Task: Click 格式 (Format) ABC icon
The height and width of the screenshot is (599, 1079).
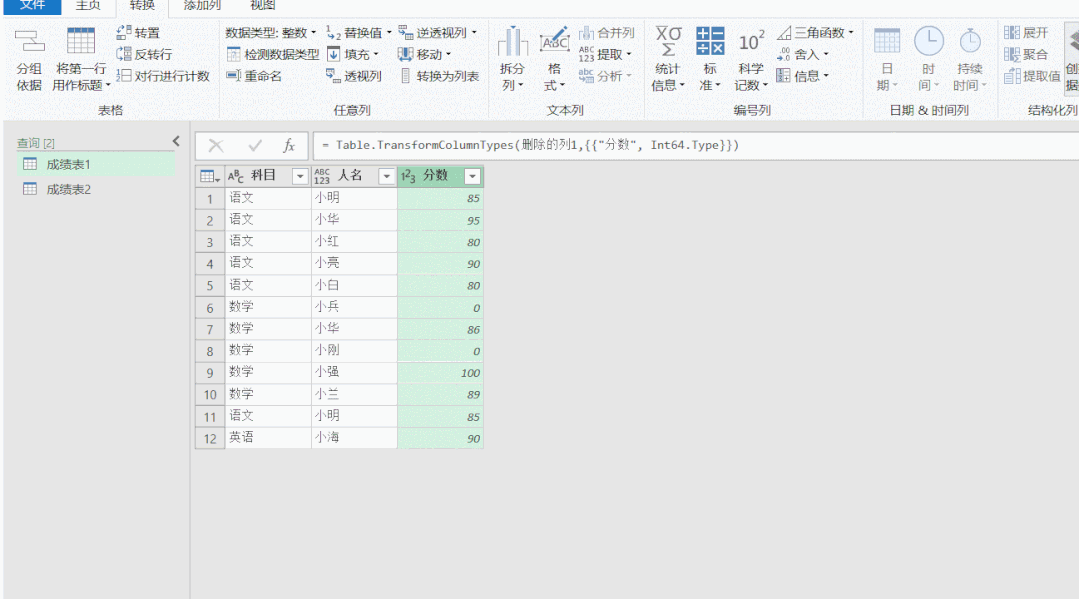Action: [554, 41]
